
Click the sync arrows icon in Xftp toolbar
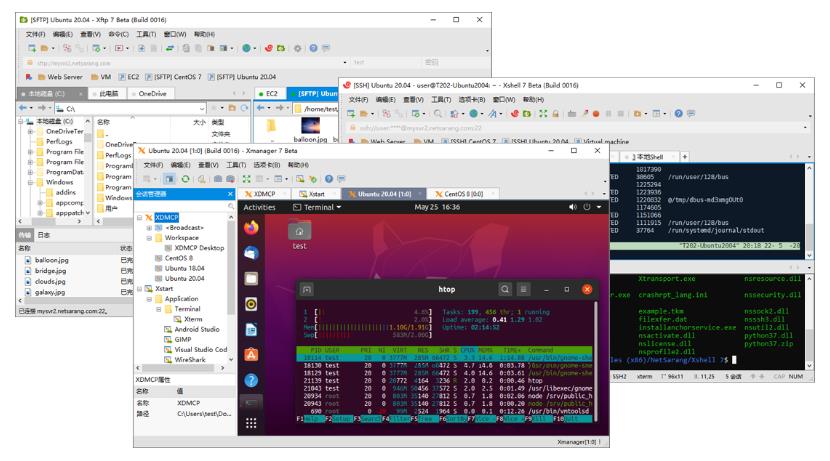coord(170,48)
